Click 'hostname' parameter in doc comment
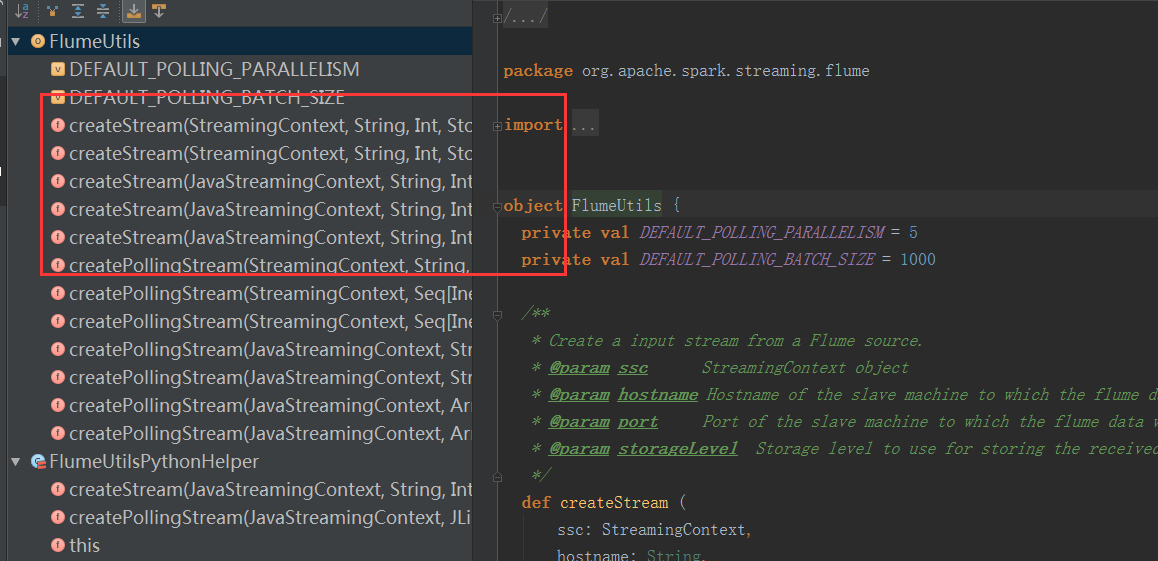The width and height of the screenshot is (1158, 561). 658,395
